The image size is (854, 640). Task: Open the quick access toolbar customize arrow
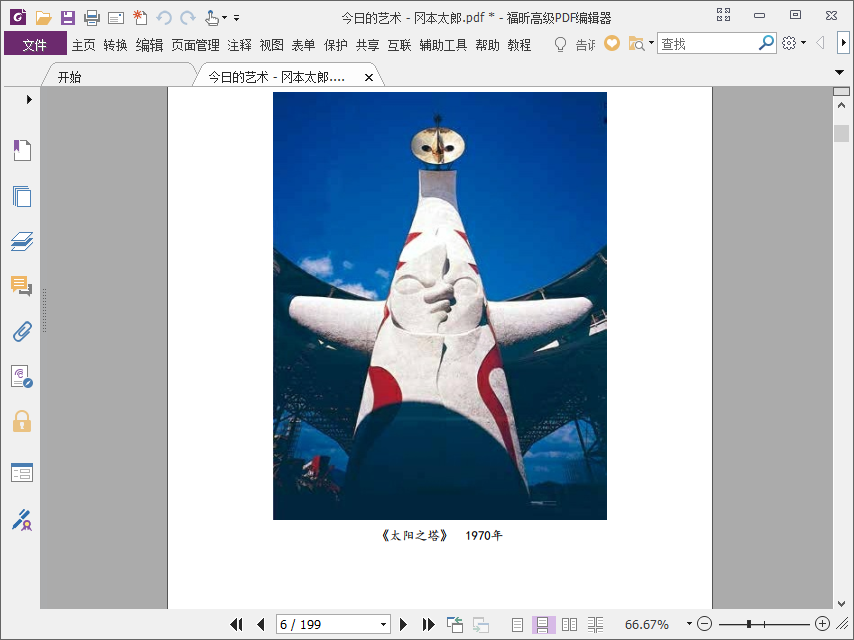pyautogui.click(x=236, y=18)
